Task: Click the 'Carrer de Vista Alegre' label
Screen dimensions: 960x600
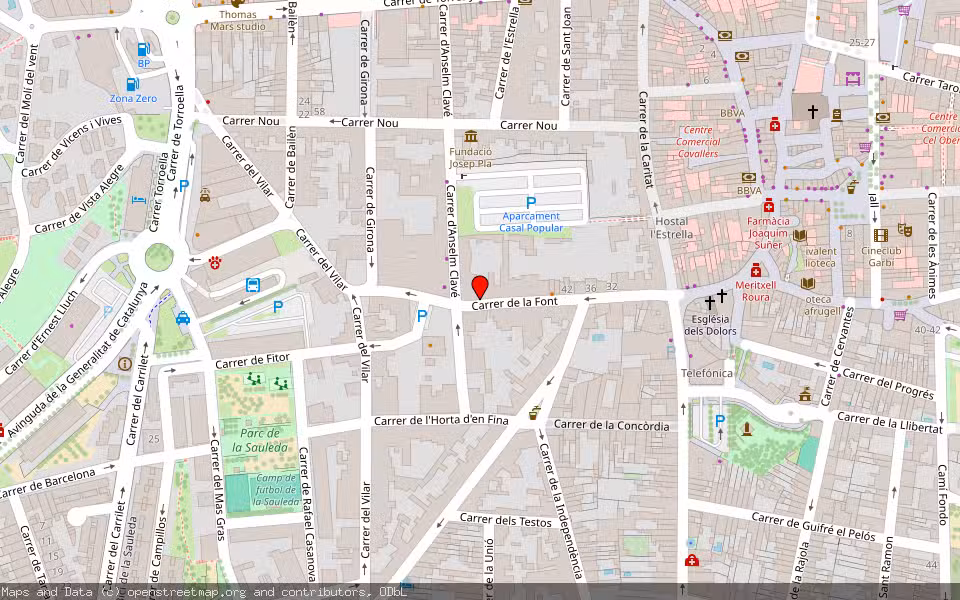Action: (79, 199)
